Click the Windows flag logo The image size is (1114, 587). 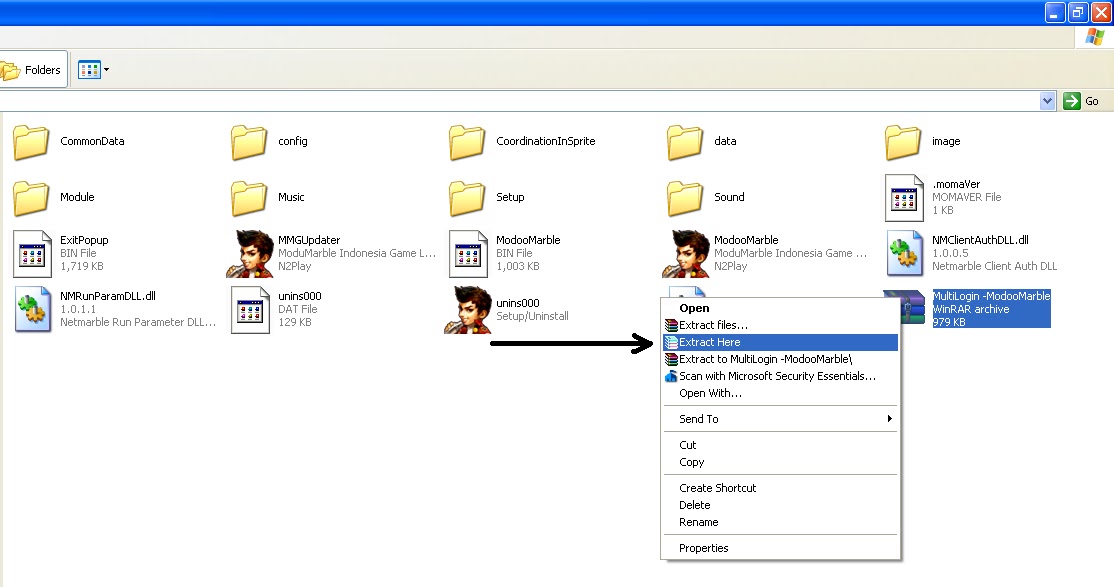pos(1095,37)
